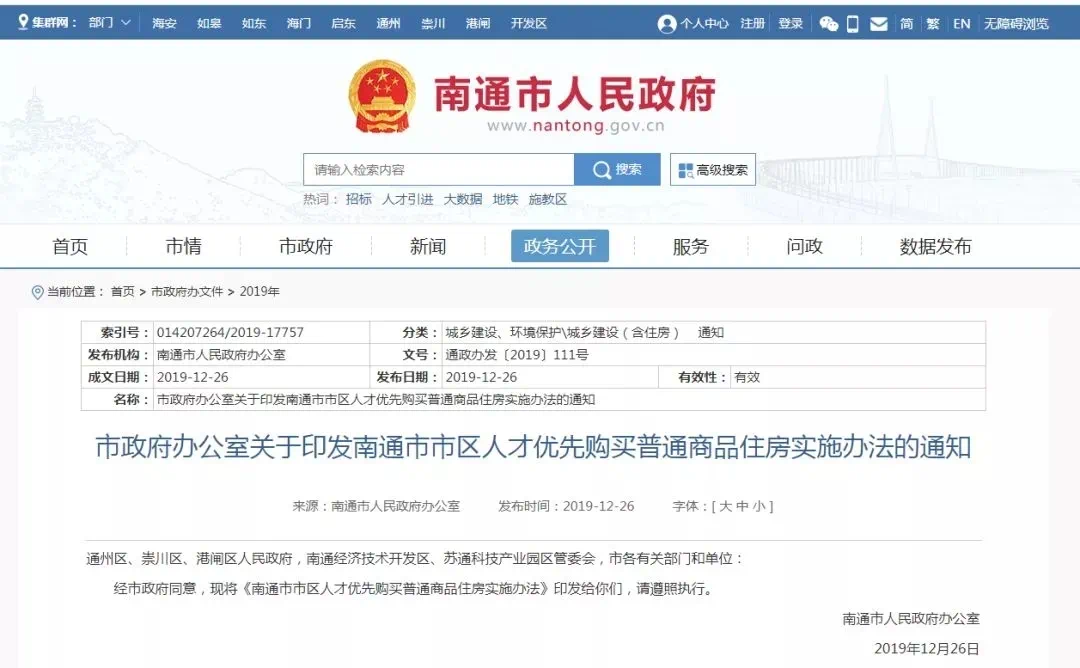Click 登录 to log in

pos(790,23)
